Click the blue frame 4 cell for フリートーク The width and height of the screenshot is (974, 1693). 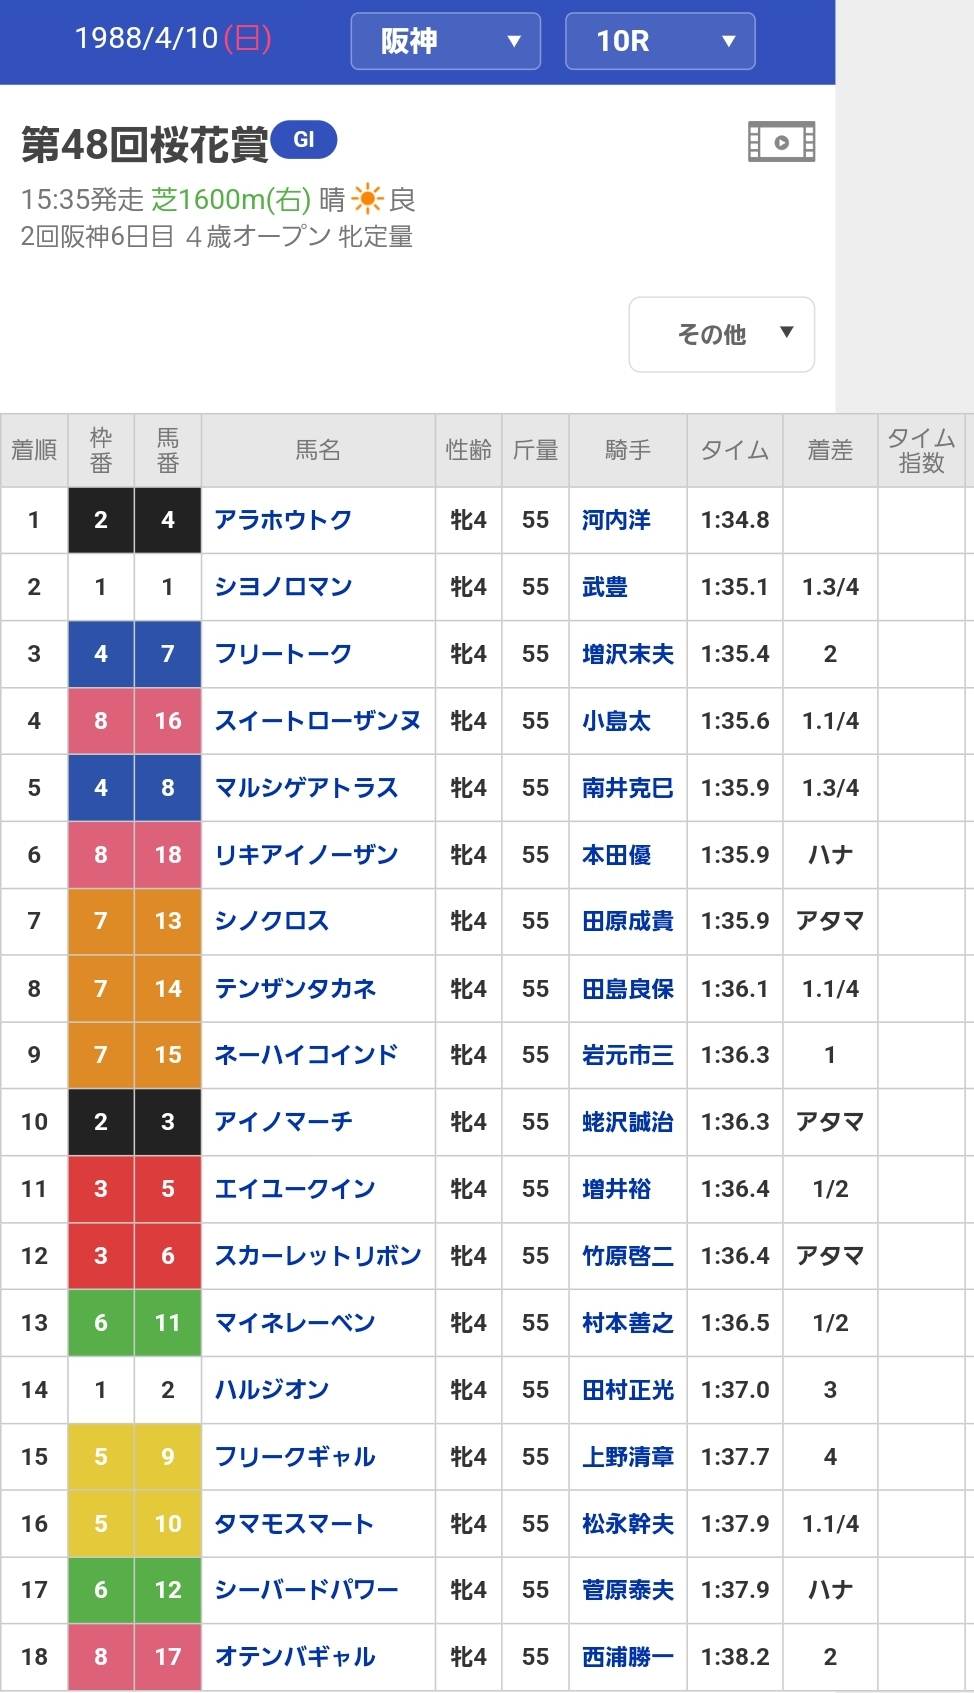(x=101, y=654)
